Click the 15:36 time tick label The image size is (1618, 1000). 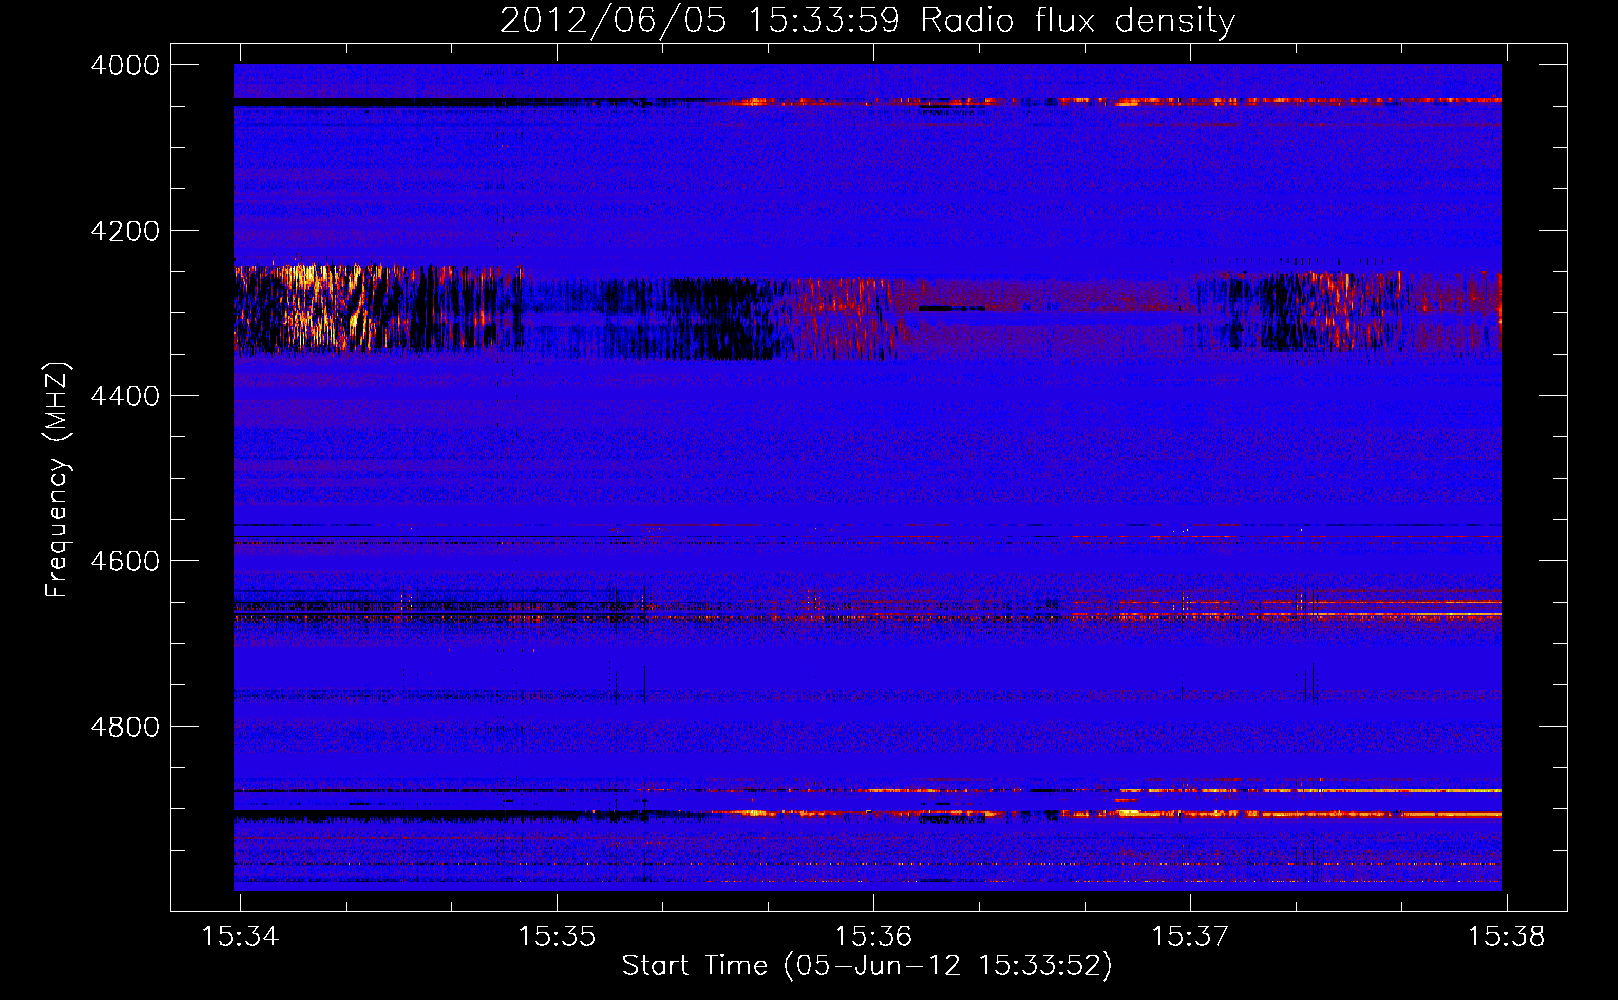click(x=873, y=936)
